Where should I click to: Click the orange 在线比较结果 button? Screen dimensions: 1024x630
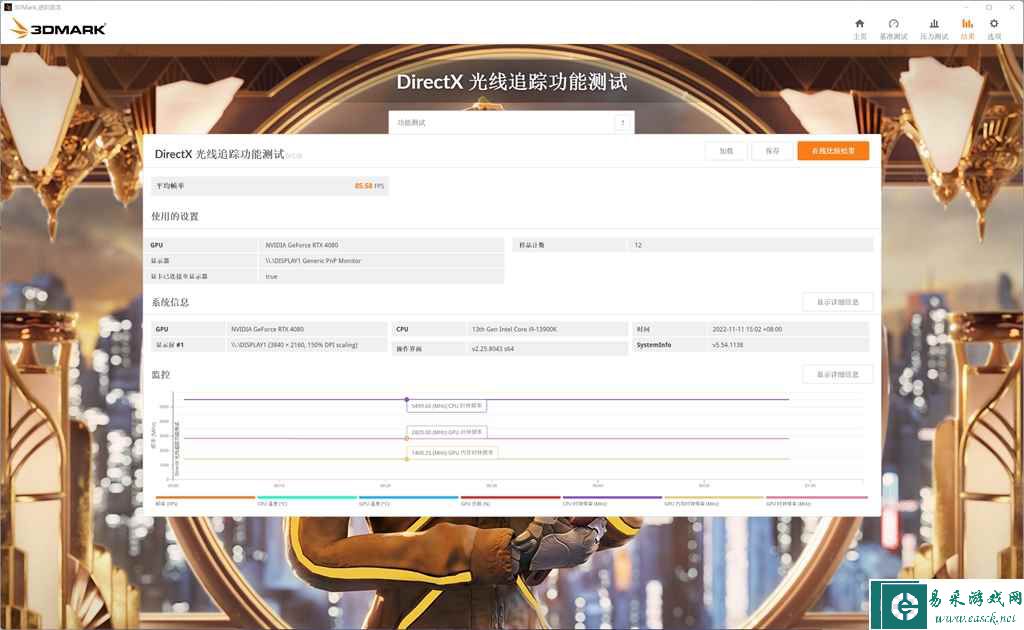click(833, 151)
